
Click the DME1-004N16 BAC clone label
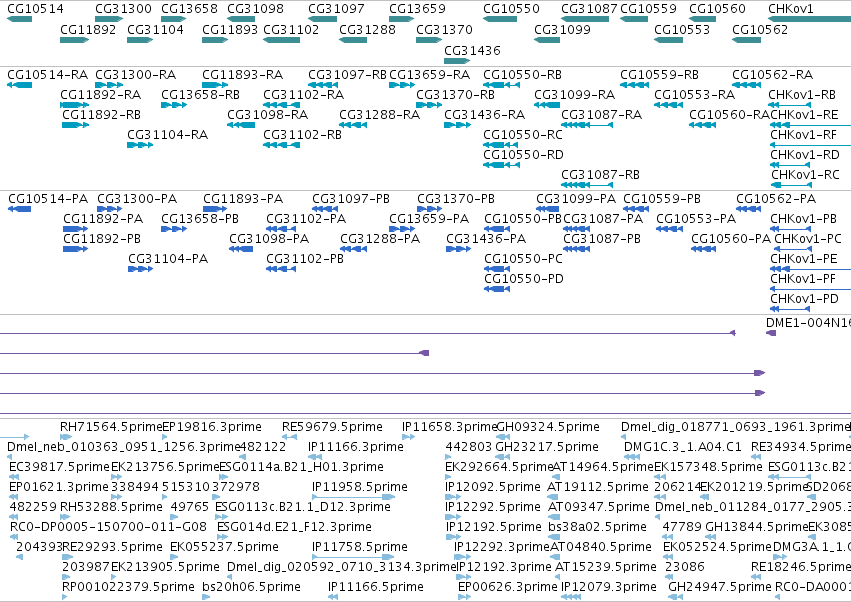[808, 322]
